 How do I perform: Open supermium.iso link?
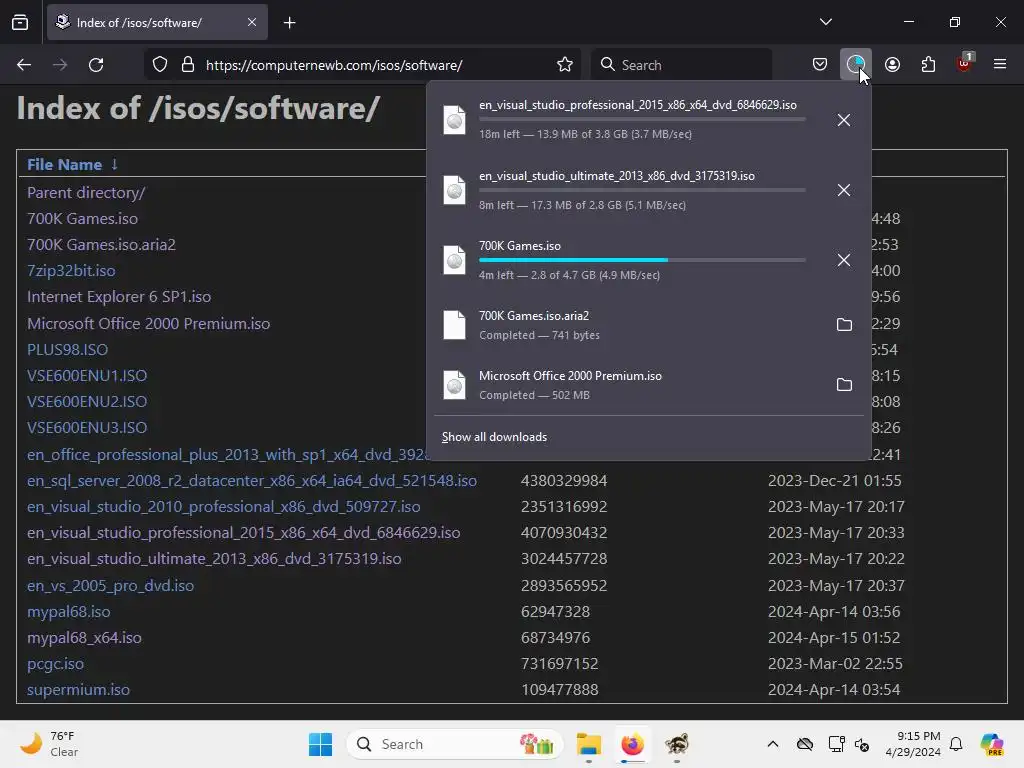point(78,690)
